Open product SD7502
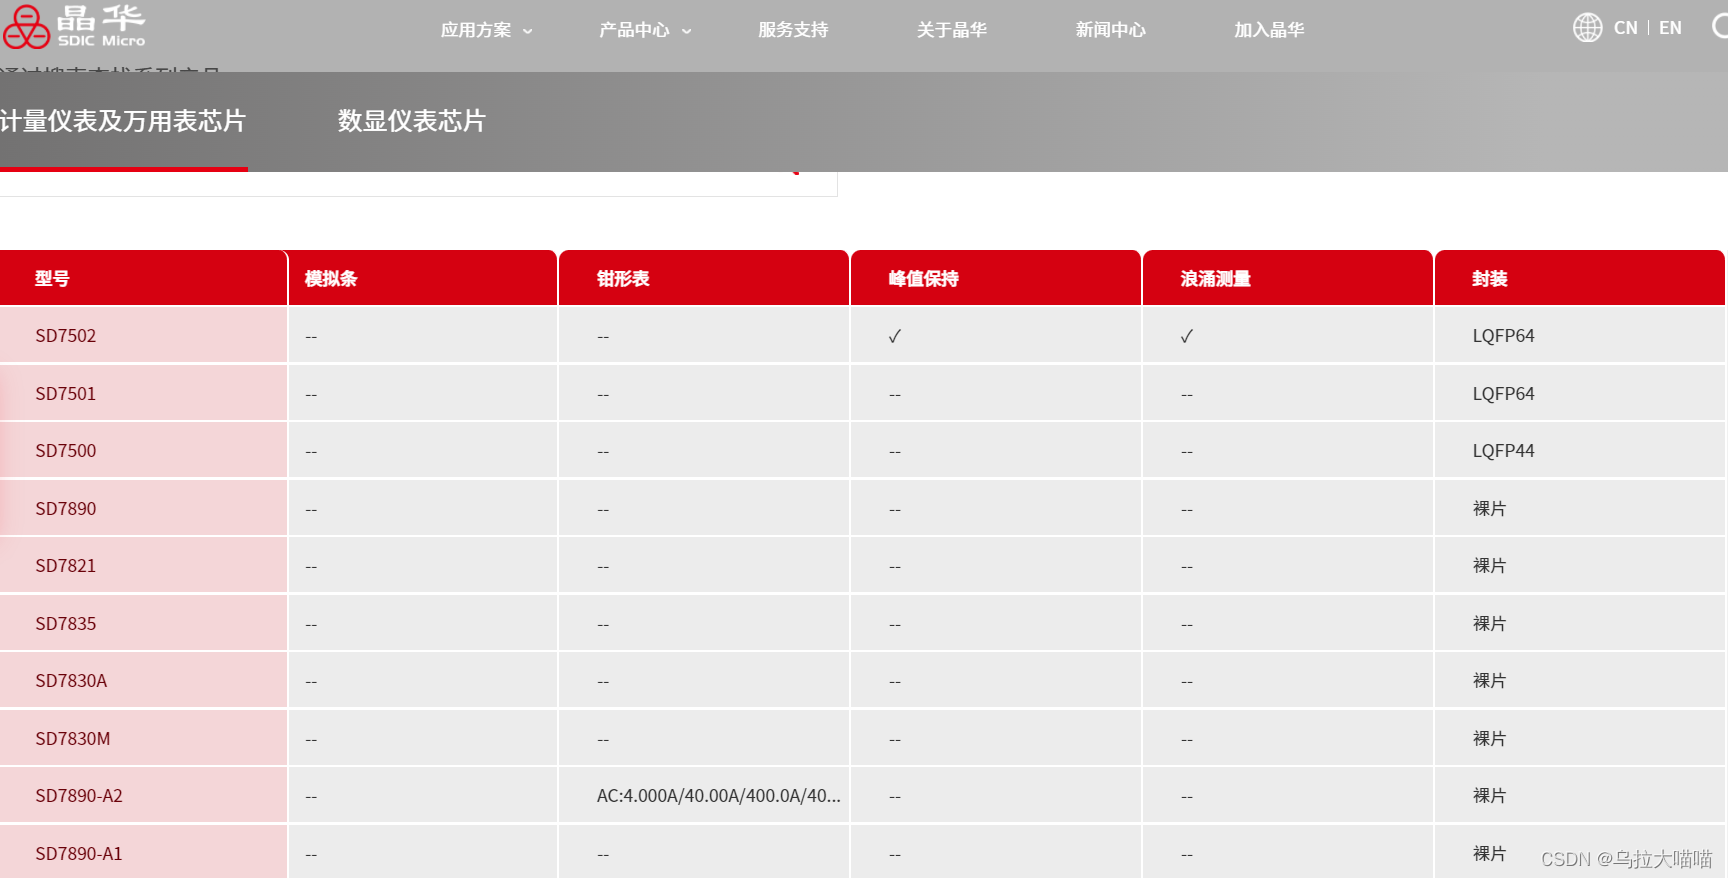Screen dimensions: 1728x878 pos(66,336)
